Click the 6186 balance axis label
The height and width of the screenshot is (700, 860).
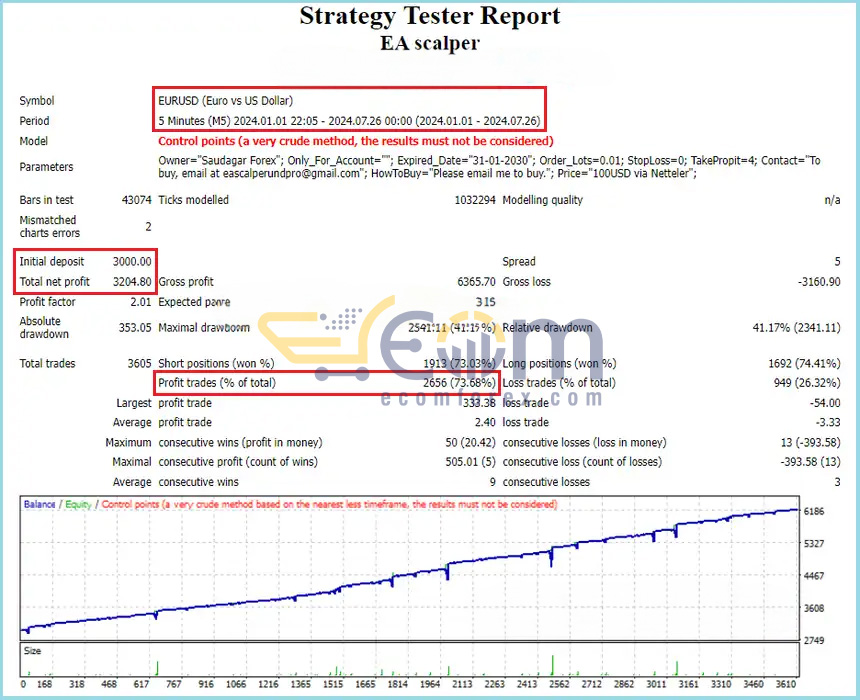[814, 511]
